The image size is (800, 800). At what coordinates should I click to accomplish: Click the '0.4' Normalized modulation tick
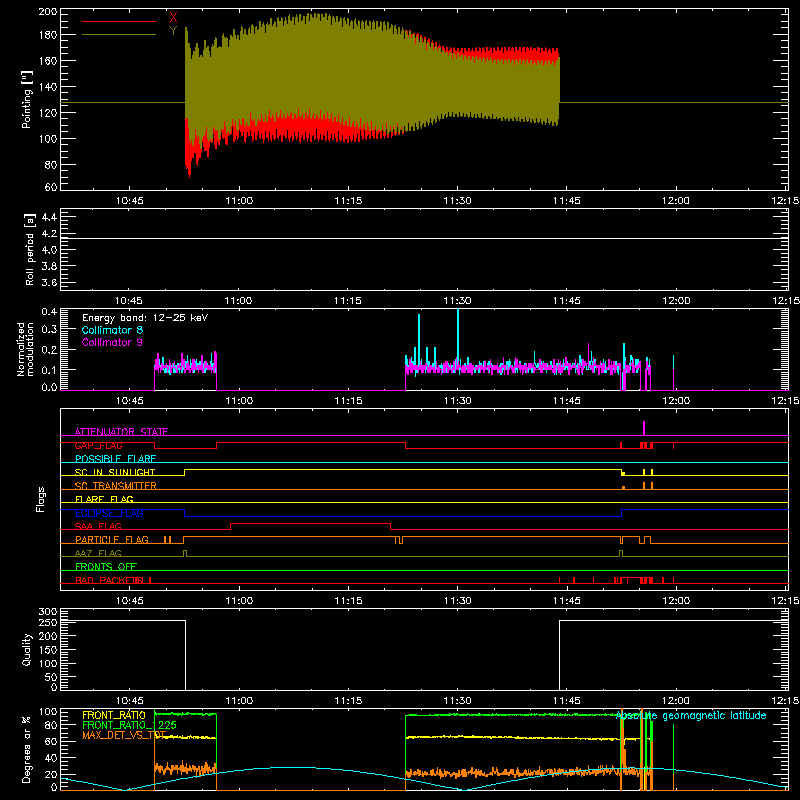(49, 312)
